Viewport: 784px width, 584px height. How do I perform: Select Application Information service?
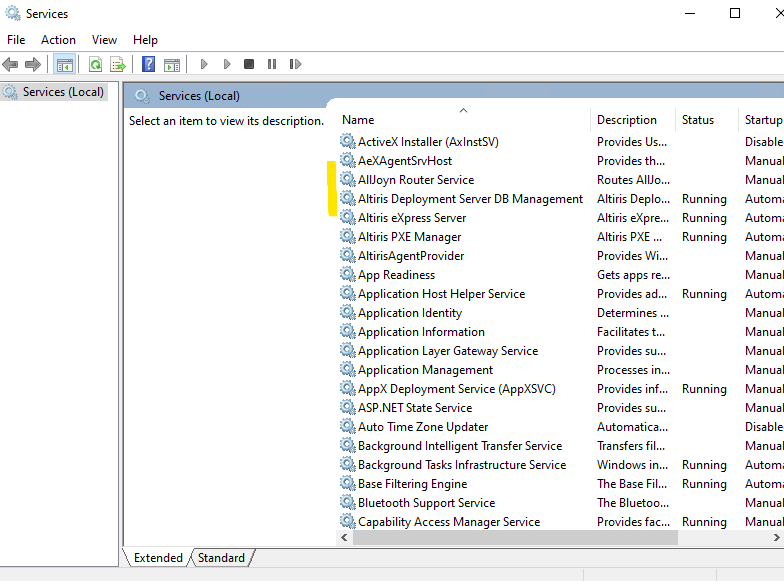click(421, 332)
